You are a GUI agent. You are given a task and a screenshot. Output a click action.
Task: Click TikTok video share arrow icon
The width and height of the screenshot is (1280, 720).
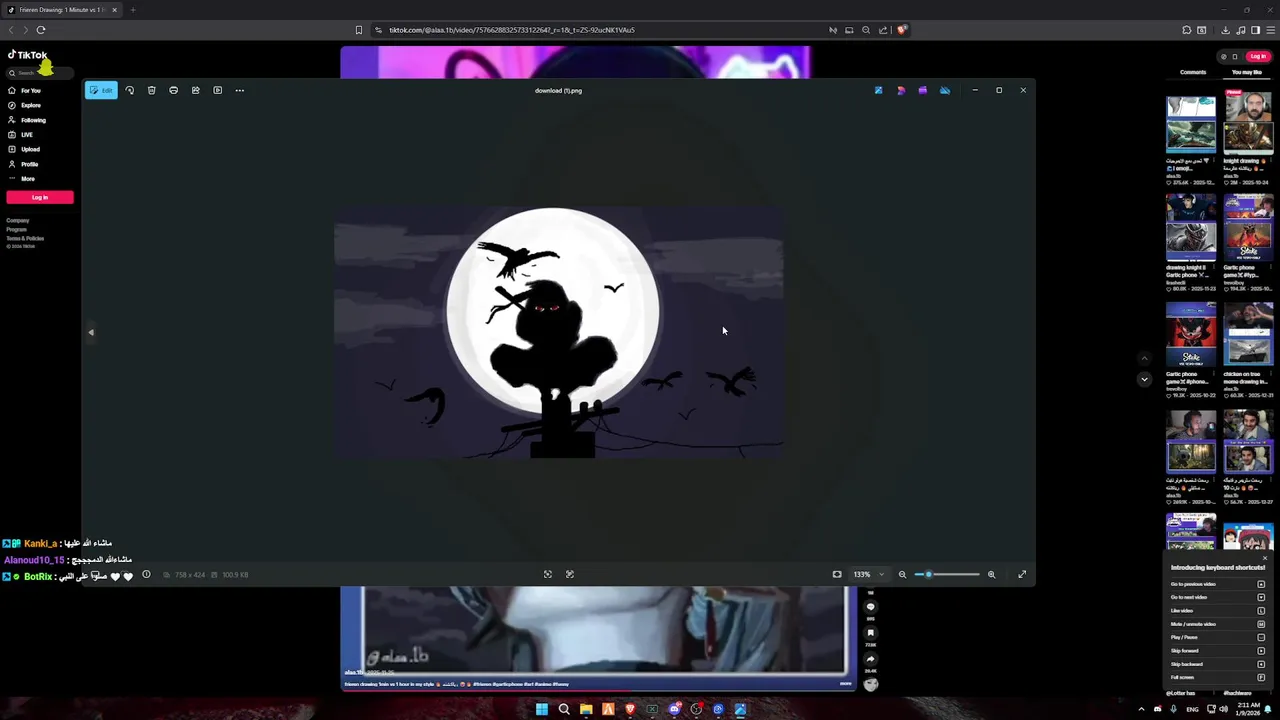[x=870, y=659]
